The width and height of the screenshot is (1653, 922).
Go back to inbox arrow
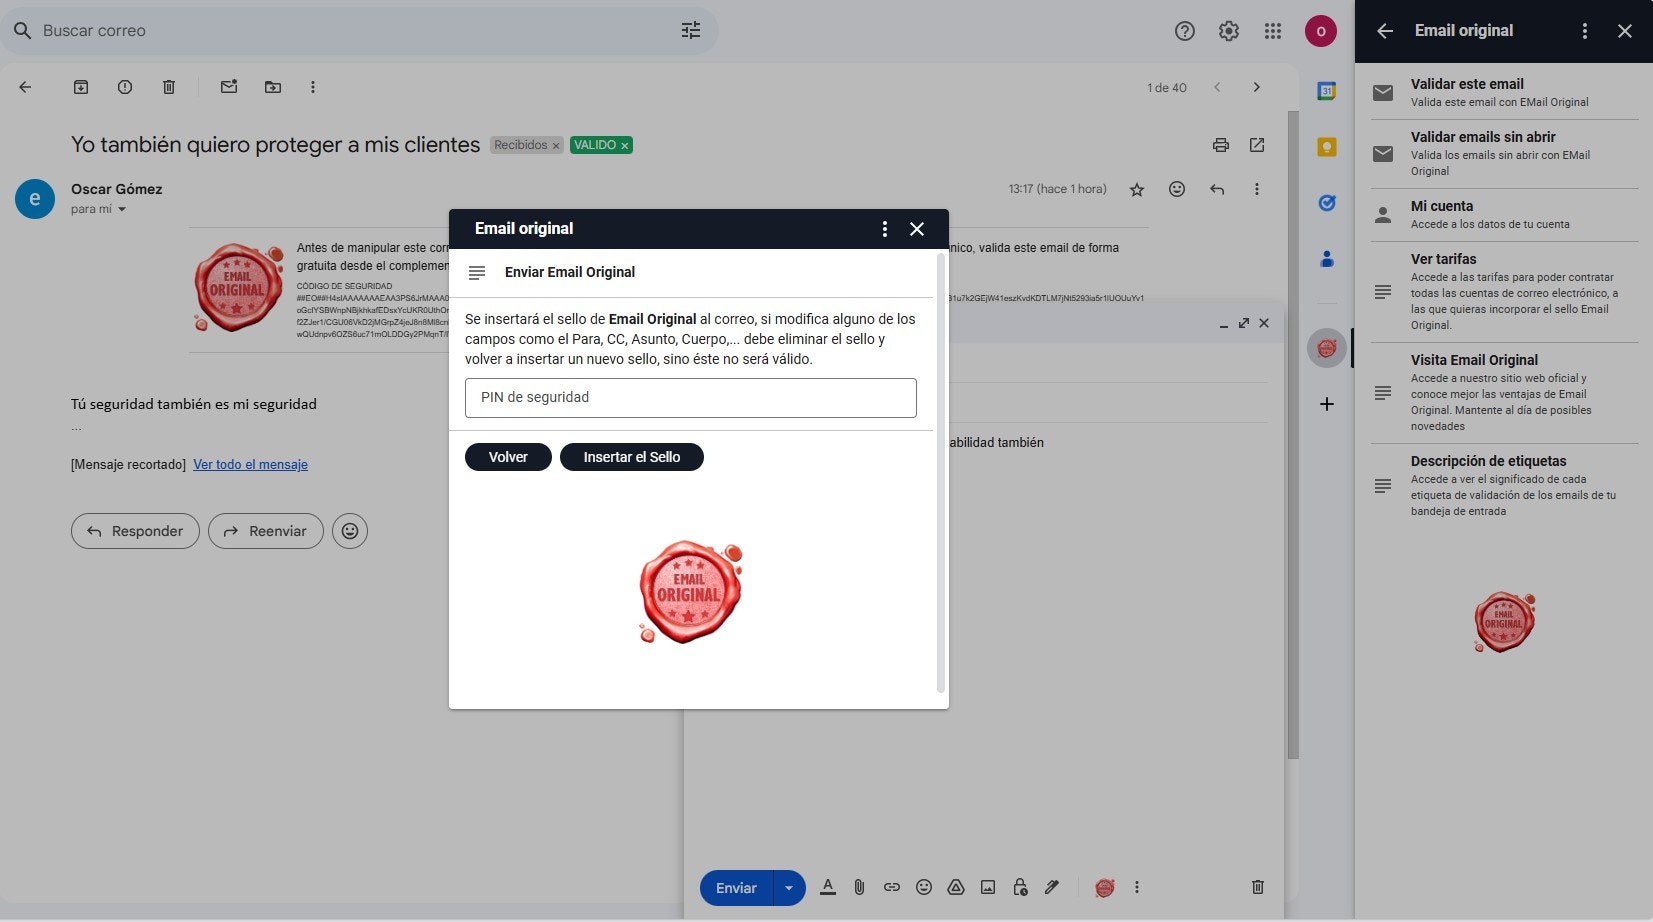point(26,87)
